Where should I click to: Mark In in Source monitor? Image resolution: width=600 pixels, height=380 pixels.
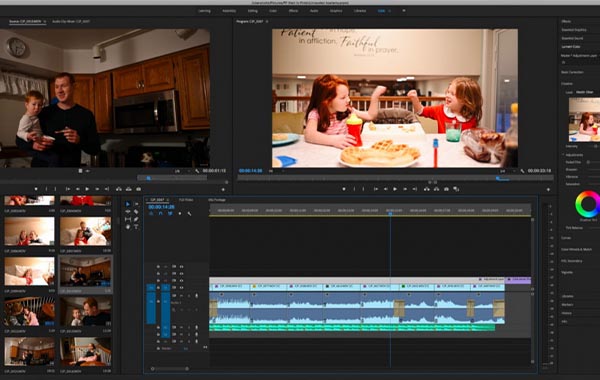click(46, 189)
